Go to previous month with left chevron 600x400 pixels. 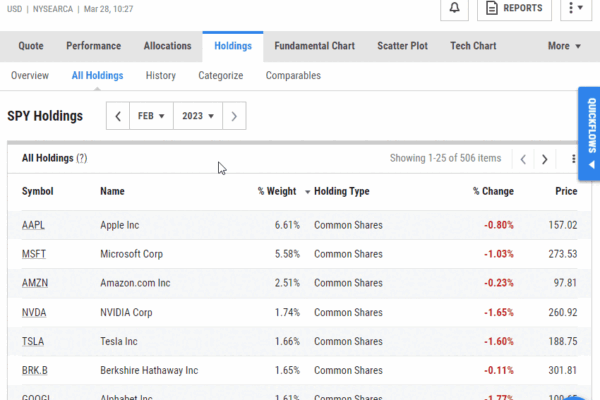click(118, 116)
